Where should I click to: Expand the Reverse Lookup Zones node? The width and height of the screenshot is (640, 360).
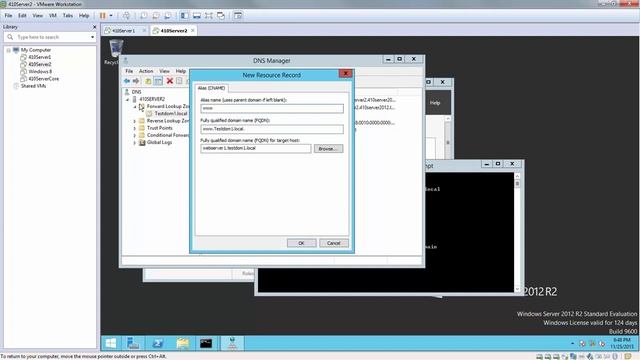[x=135, y=121]
